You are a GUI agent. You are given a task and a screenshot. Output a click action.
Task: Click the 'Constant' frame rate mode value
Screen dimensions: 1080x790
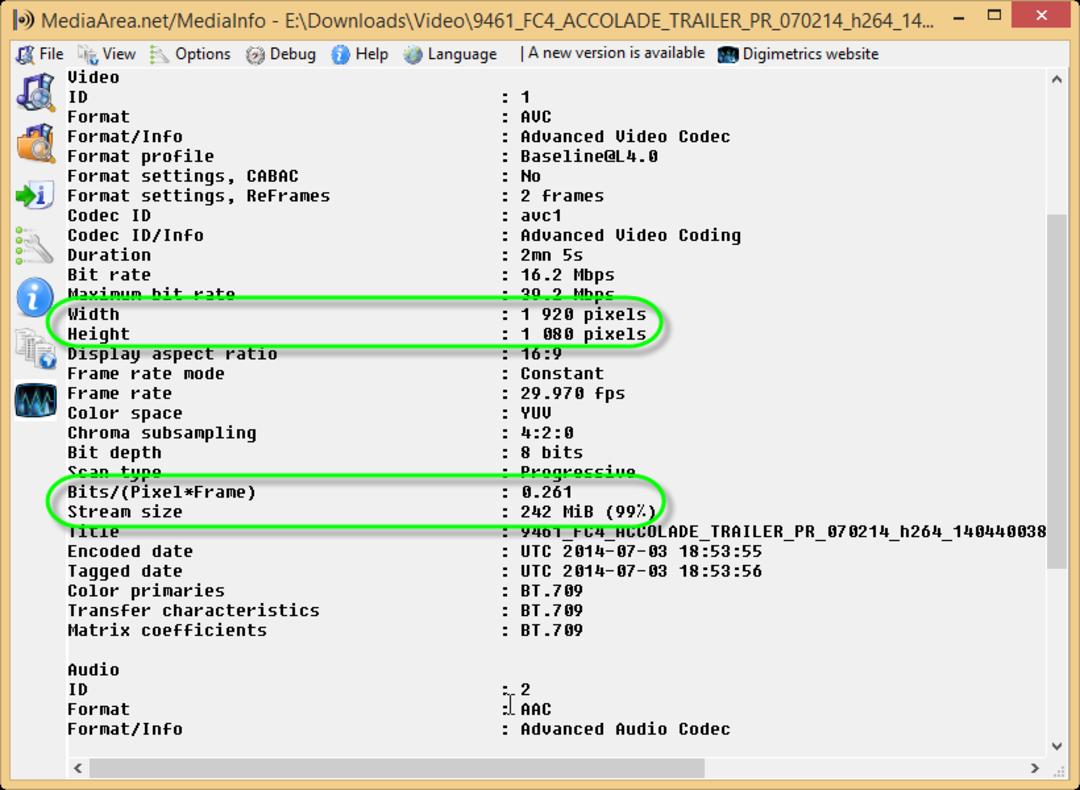click(x=562, y=373)
